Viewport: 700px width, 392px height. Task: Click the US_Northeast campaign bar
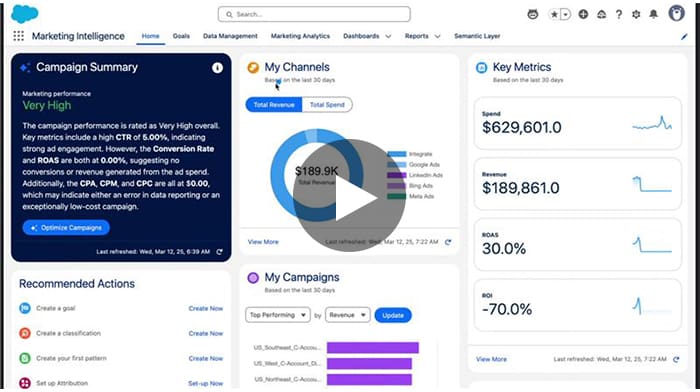coord(369,379)
